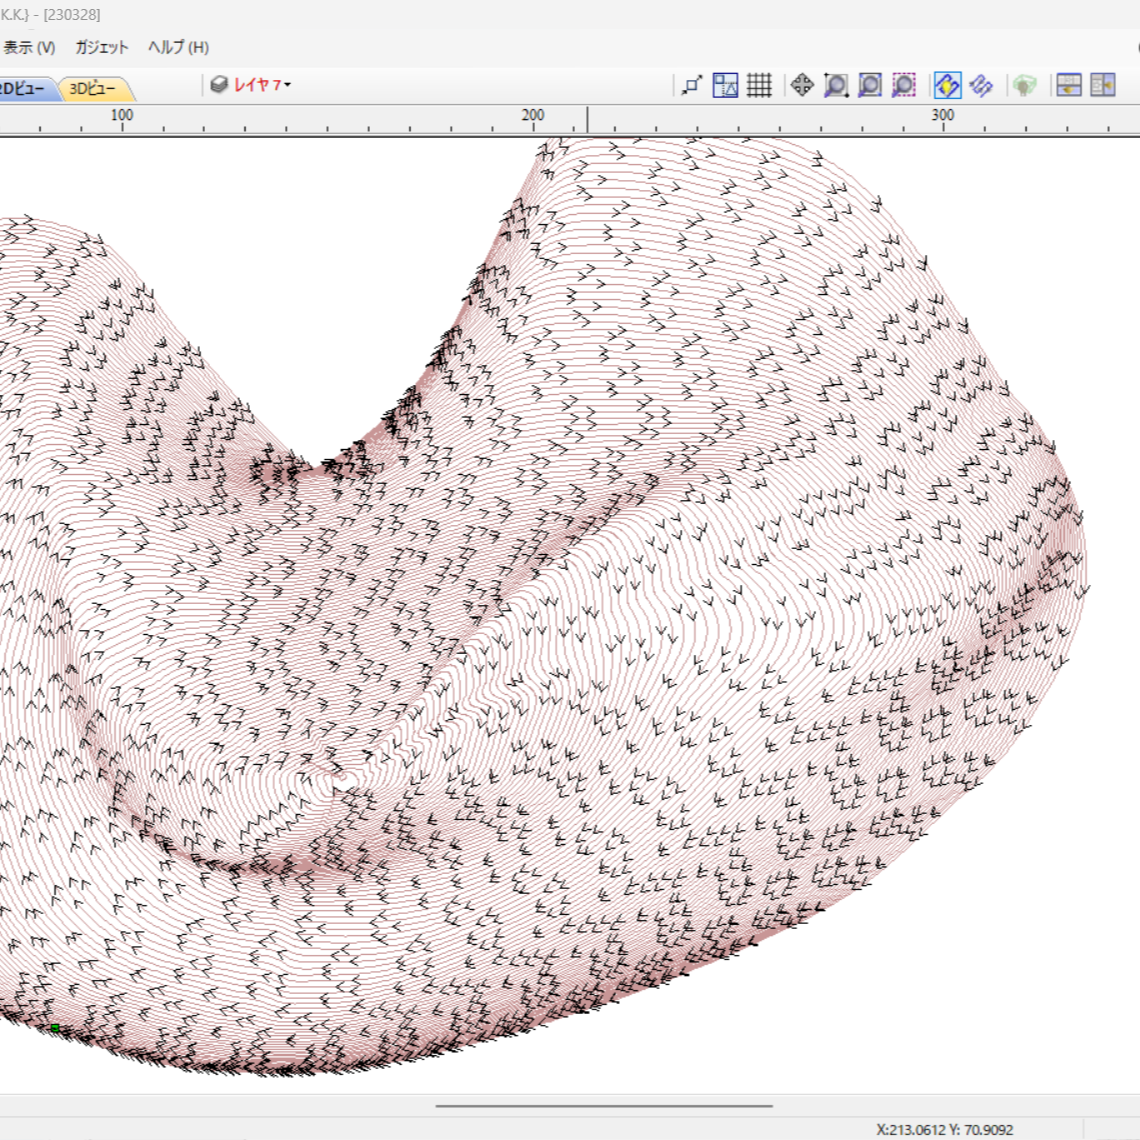The height and width of the screenshot is (1140, 1140).
Task: Toggle the snap-to-grid icon
Action: [759, 85]
